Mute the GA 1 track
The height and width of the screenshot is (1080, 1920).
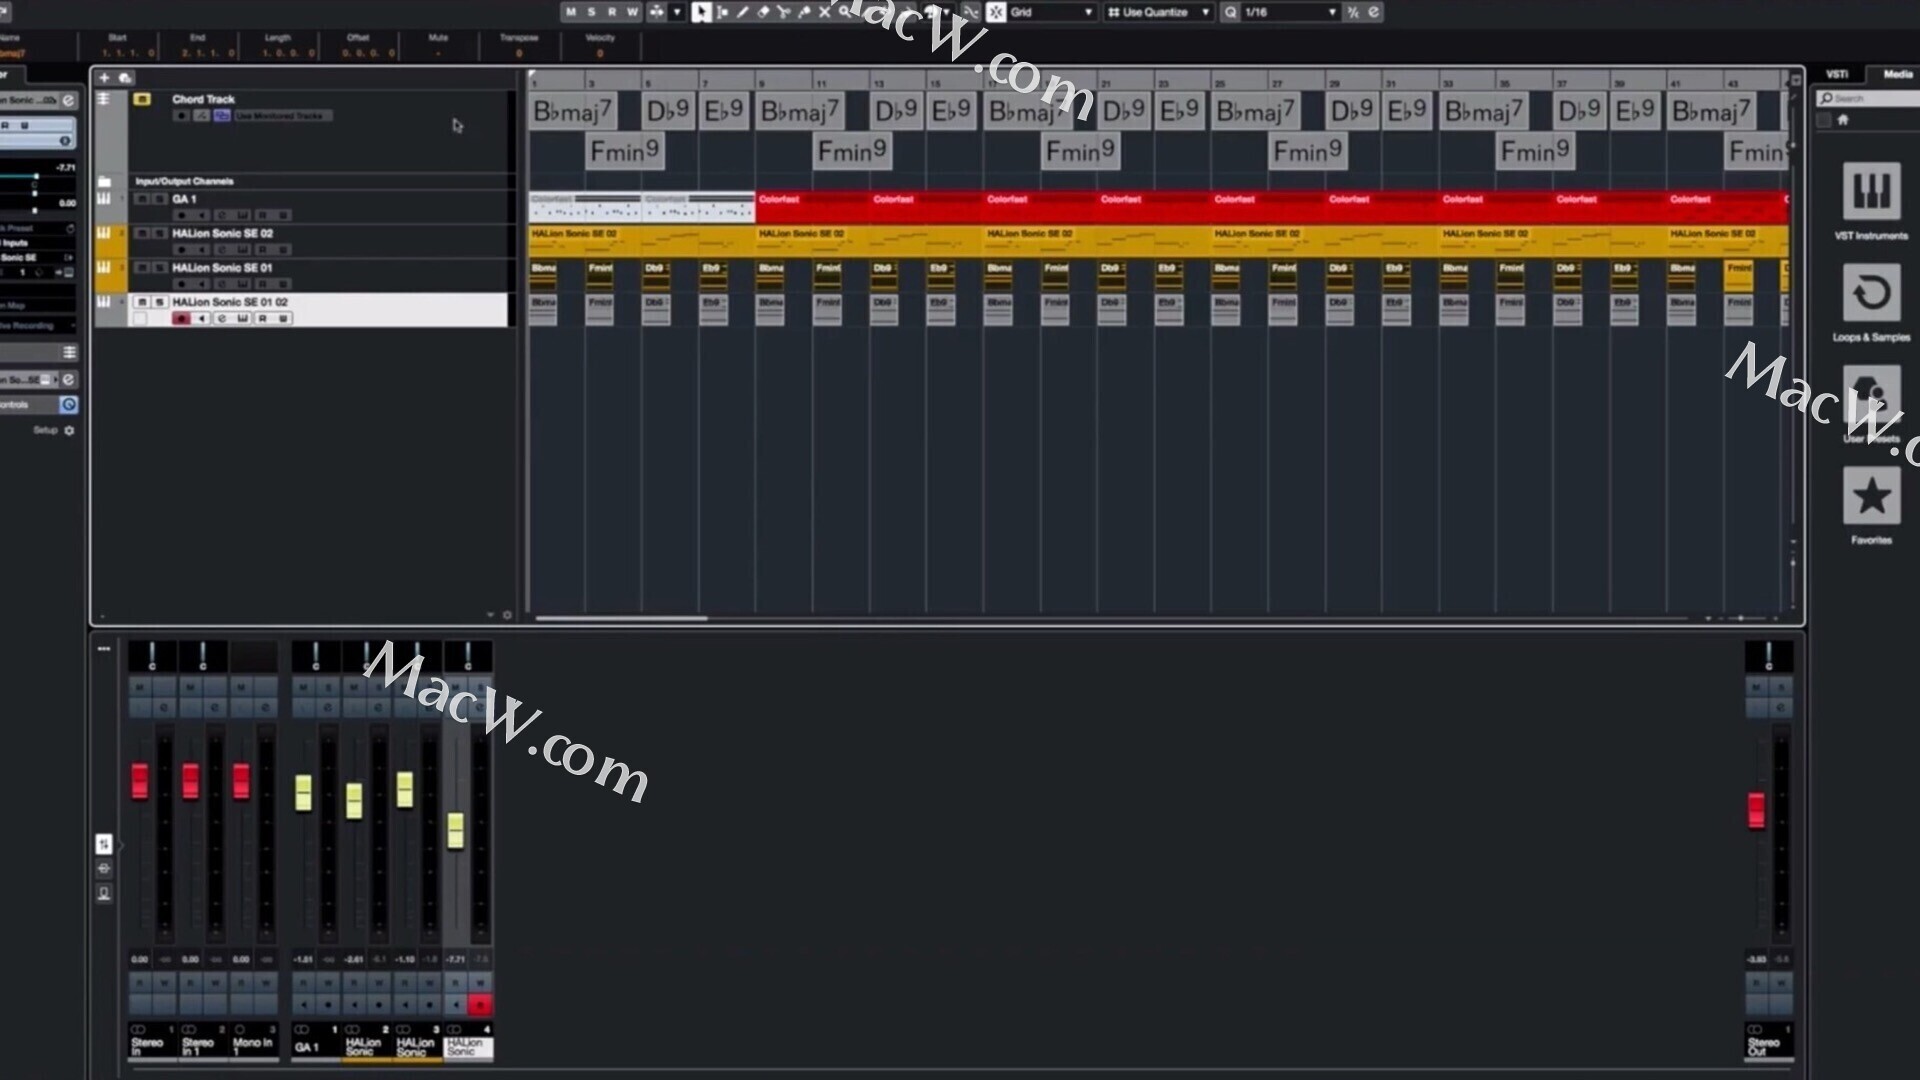pos(142,199)
